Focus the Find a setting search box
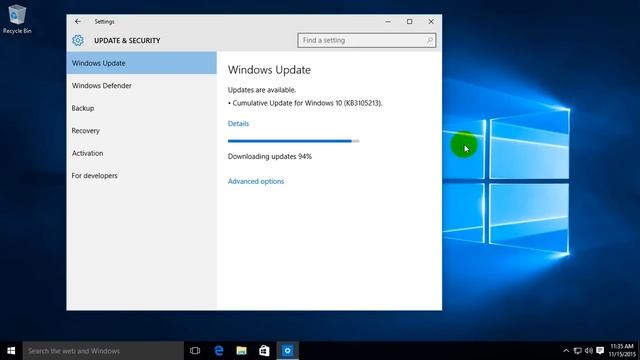This screenshot has height=360, width=640. pos(367,40)
